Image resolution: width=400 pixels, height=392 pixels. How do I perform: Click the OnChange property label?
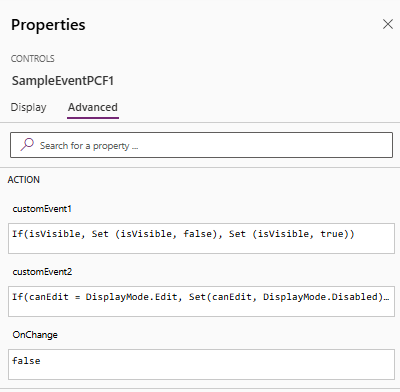pos(35,335)
